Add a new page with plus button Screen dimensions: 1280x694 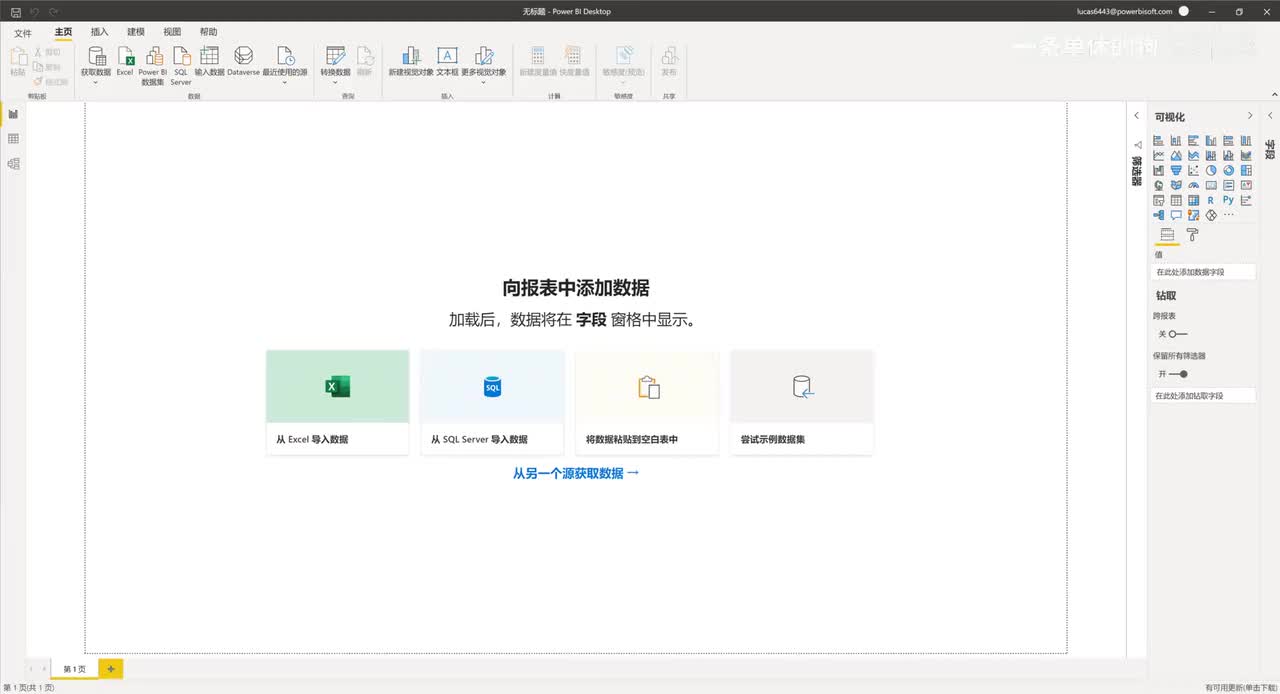(x=111, y=668)
